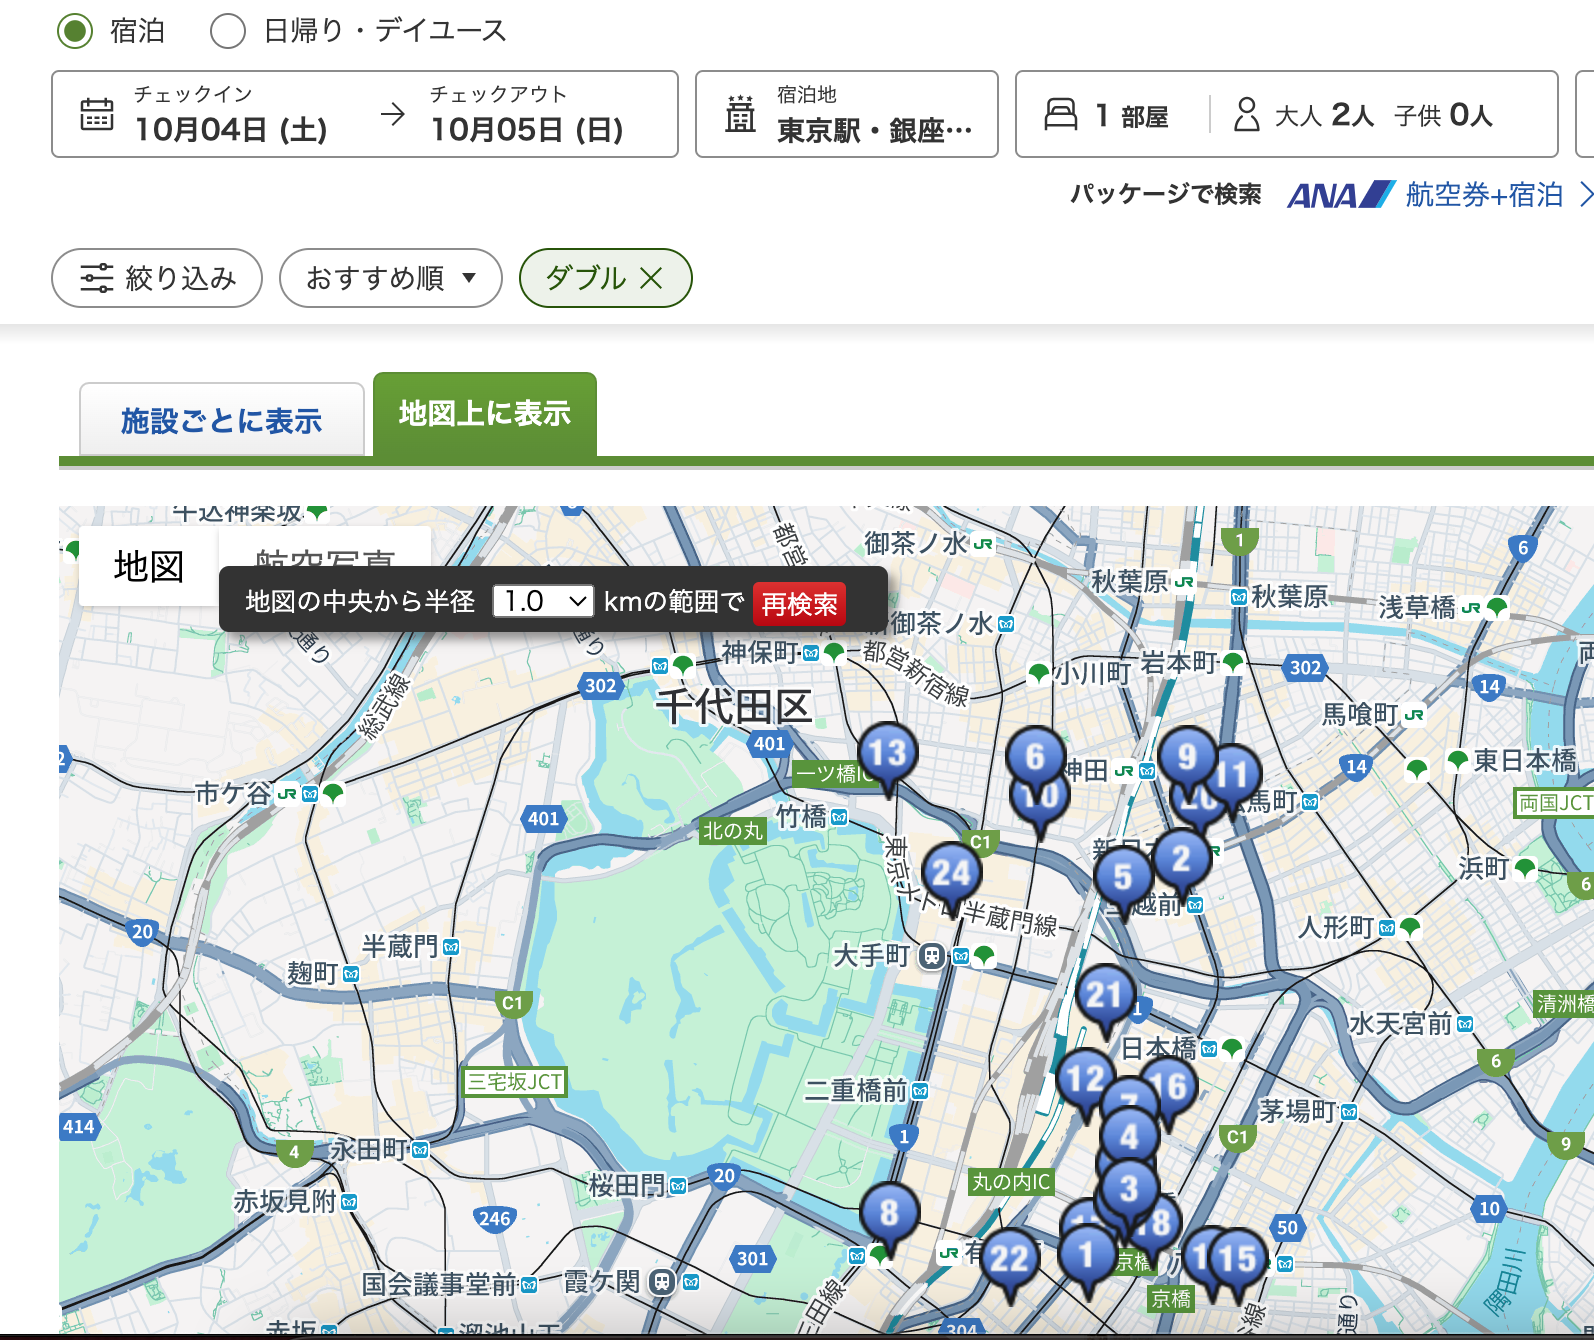Viewport: 1594px width, 1340px height.
Task: Select hotel marker number 8
Action: pos(889,1213)
